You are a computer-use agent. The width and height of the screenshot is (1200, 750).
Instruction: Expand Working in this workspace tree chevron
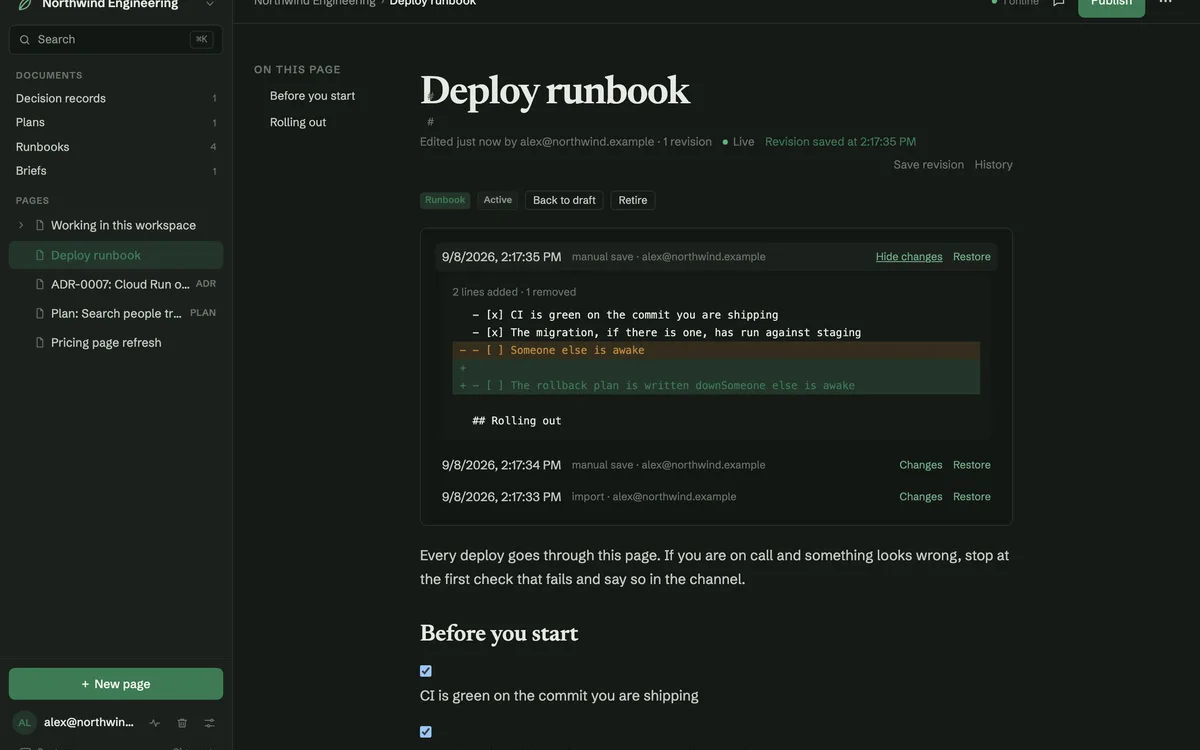click(x=21, y=225)
